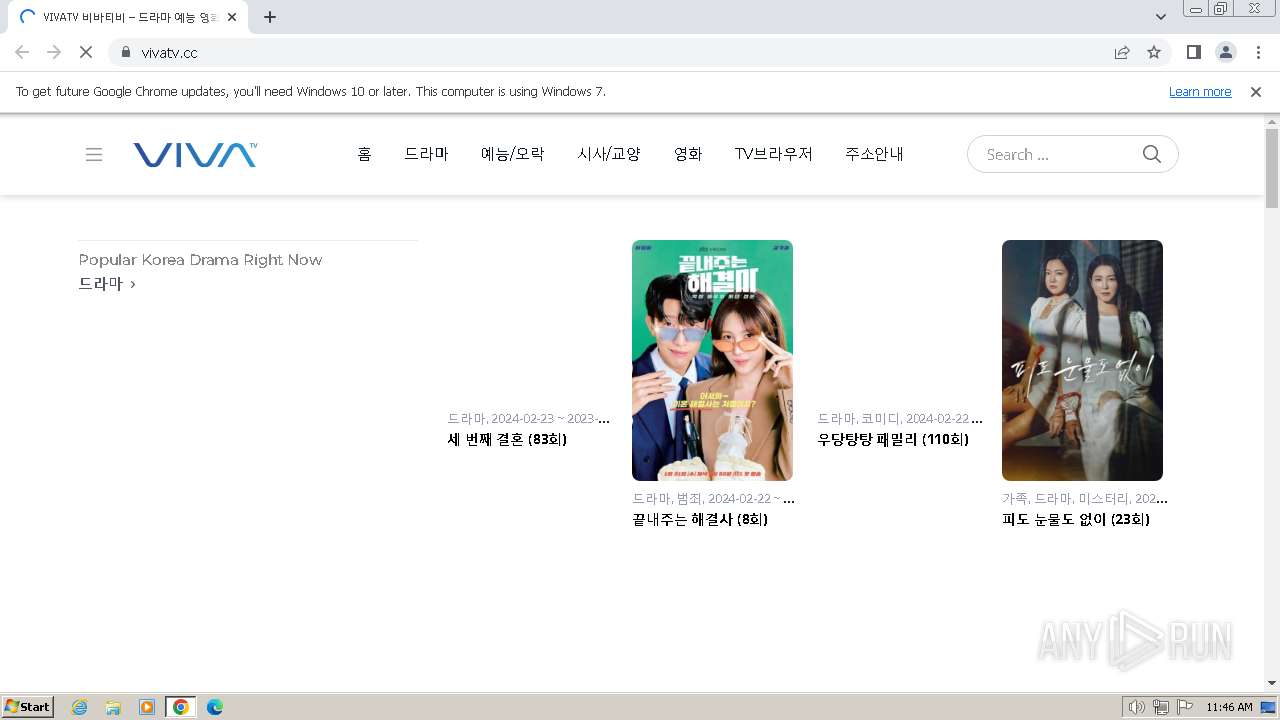Close the VIVATV tab
This screenshot has height=720, width=1280.
tap(232, 17)
